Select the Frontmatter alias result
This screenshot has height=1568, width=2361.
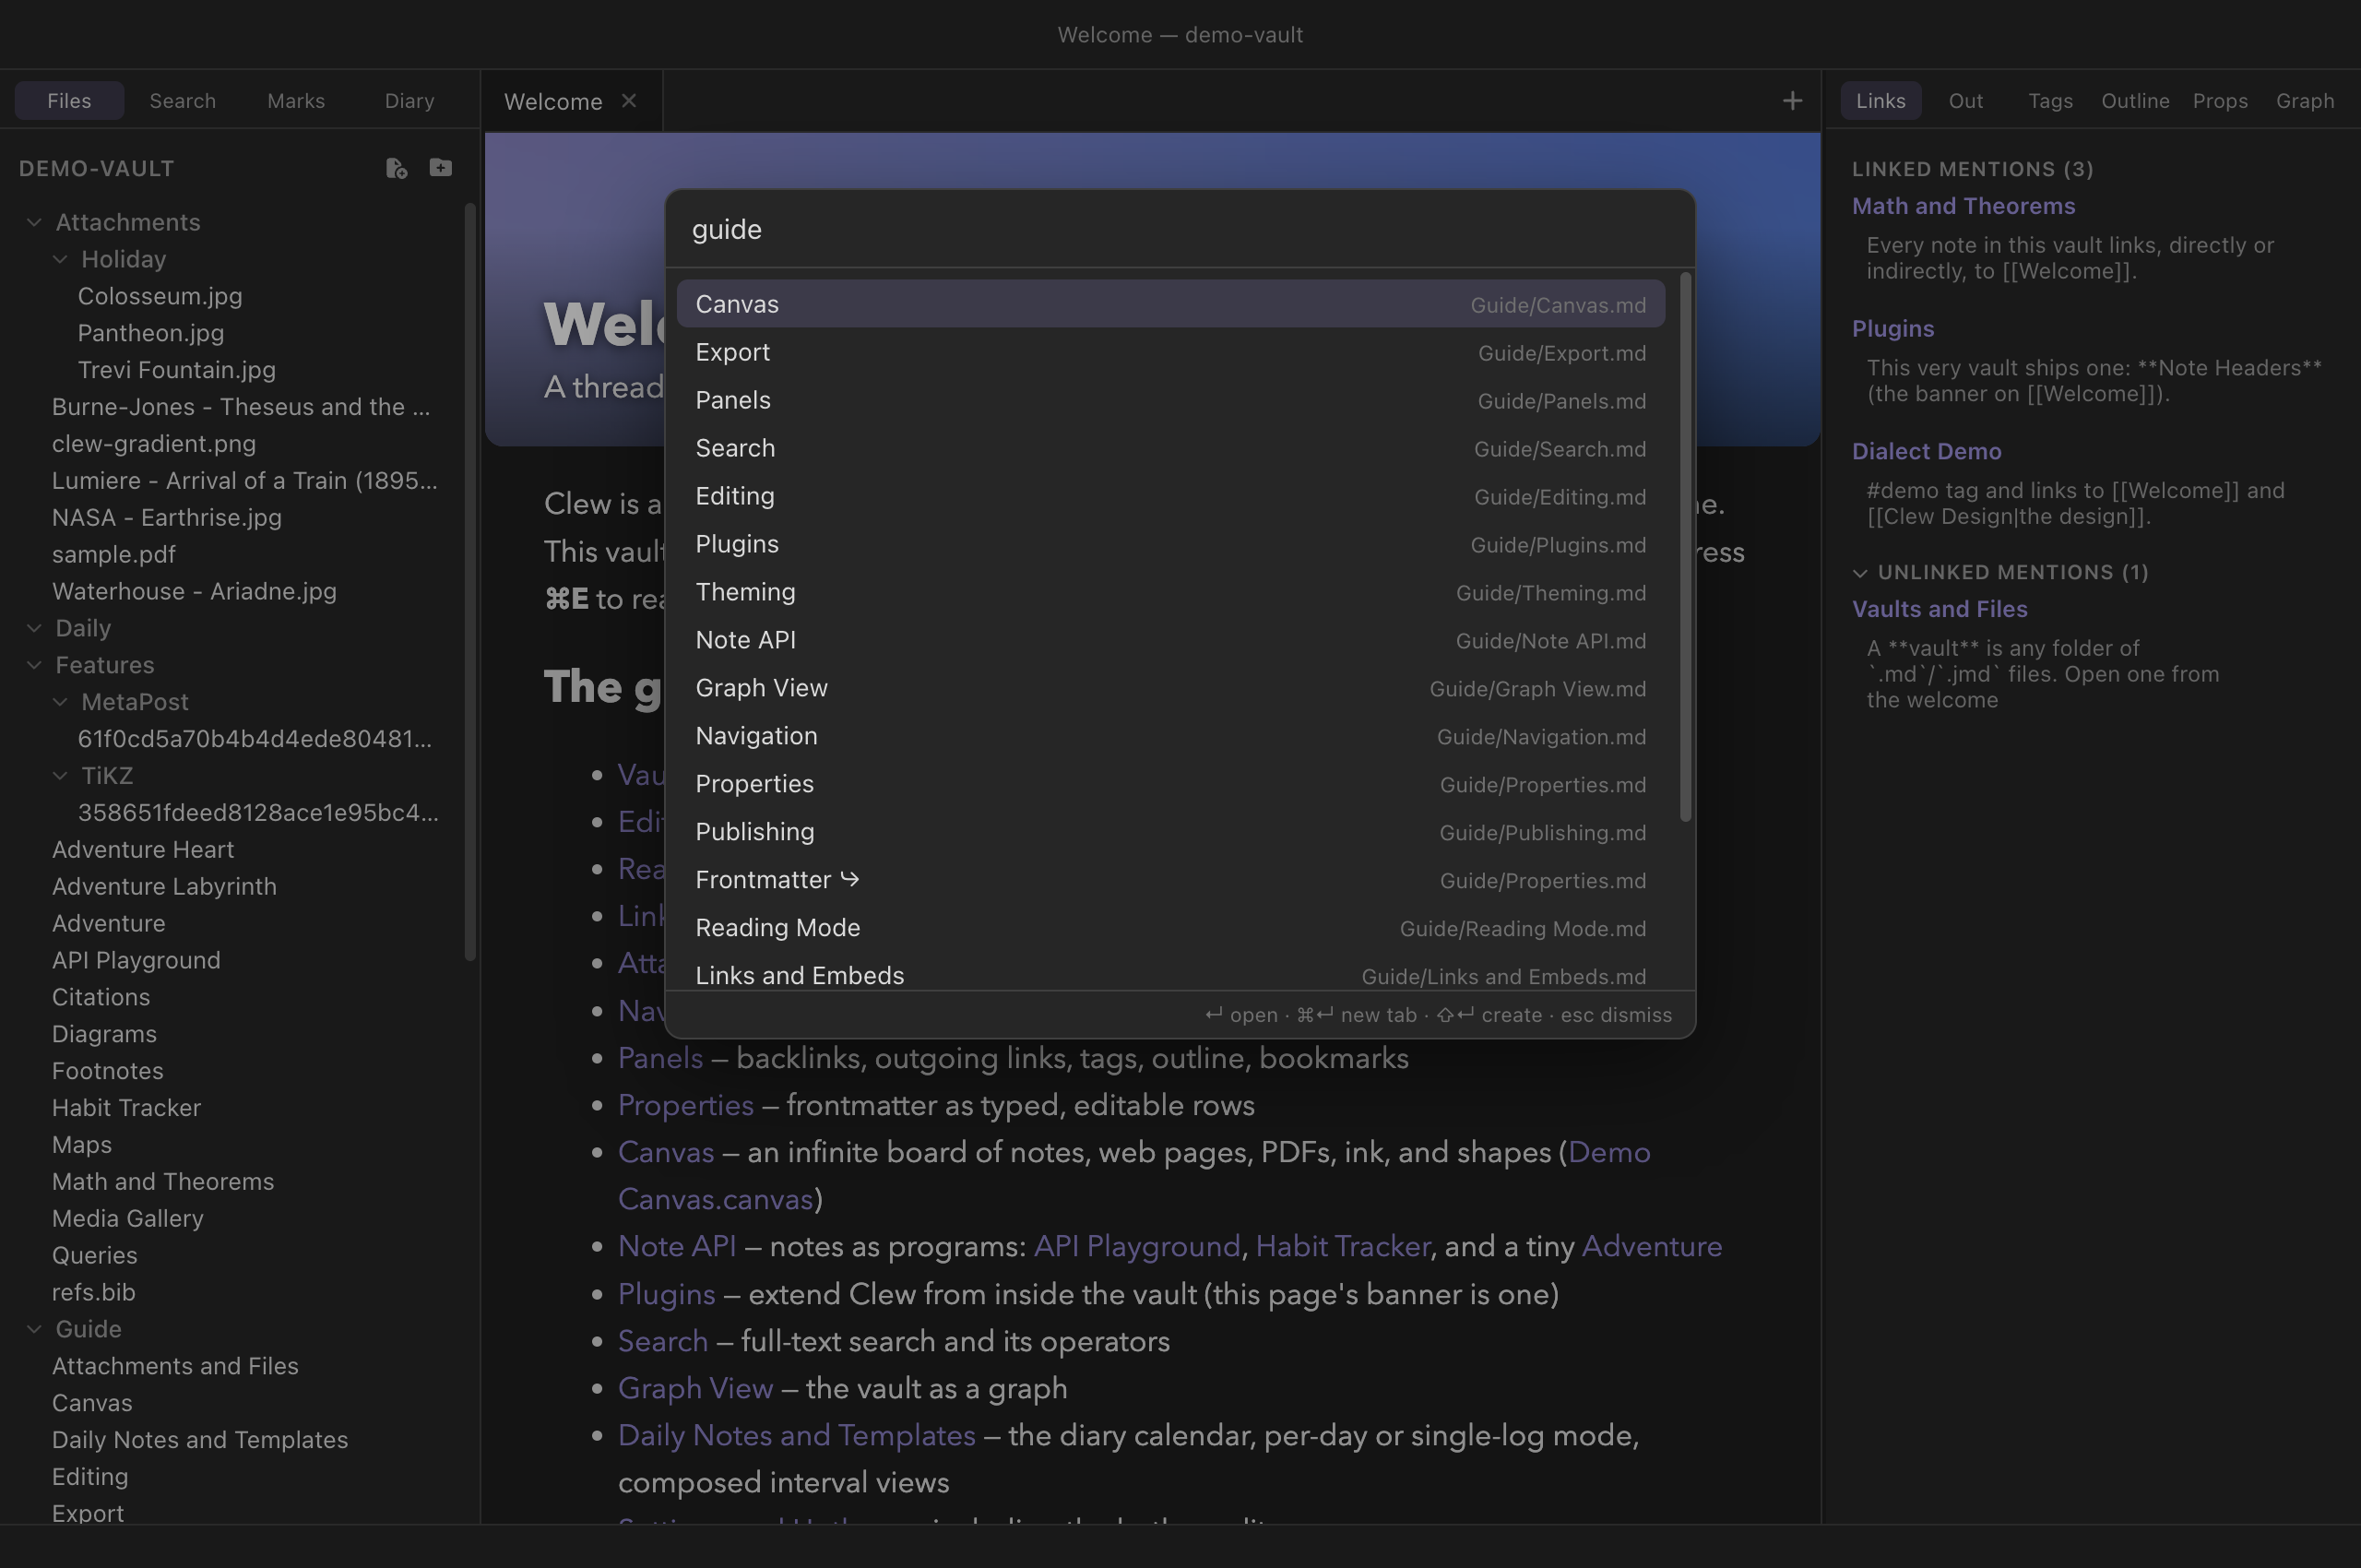point(1171,880)
